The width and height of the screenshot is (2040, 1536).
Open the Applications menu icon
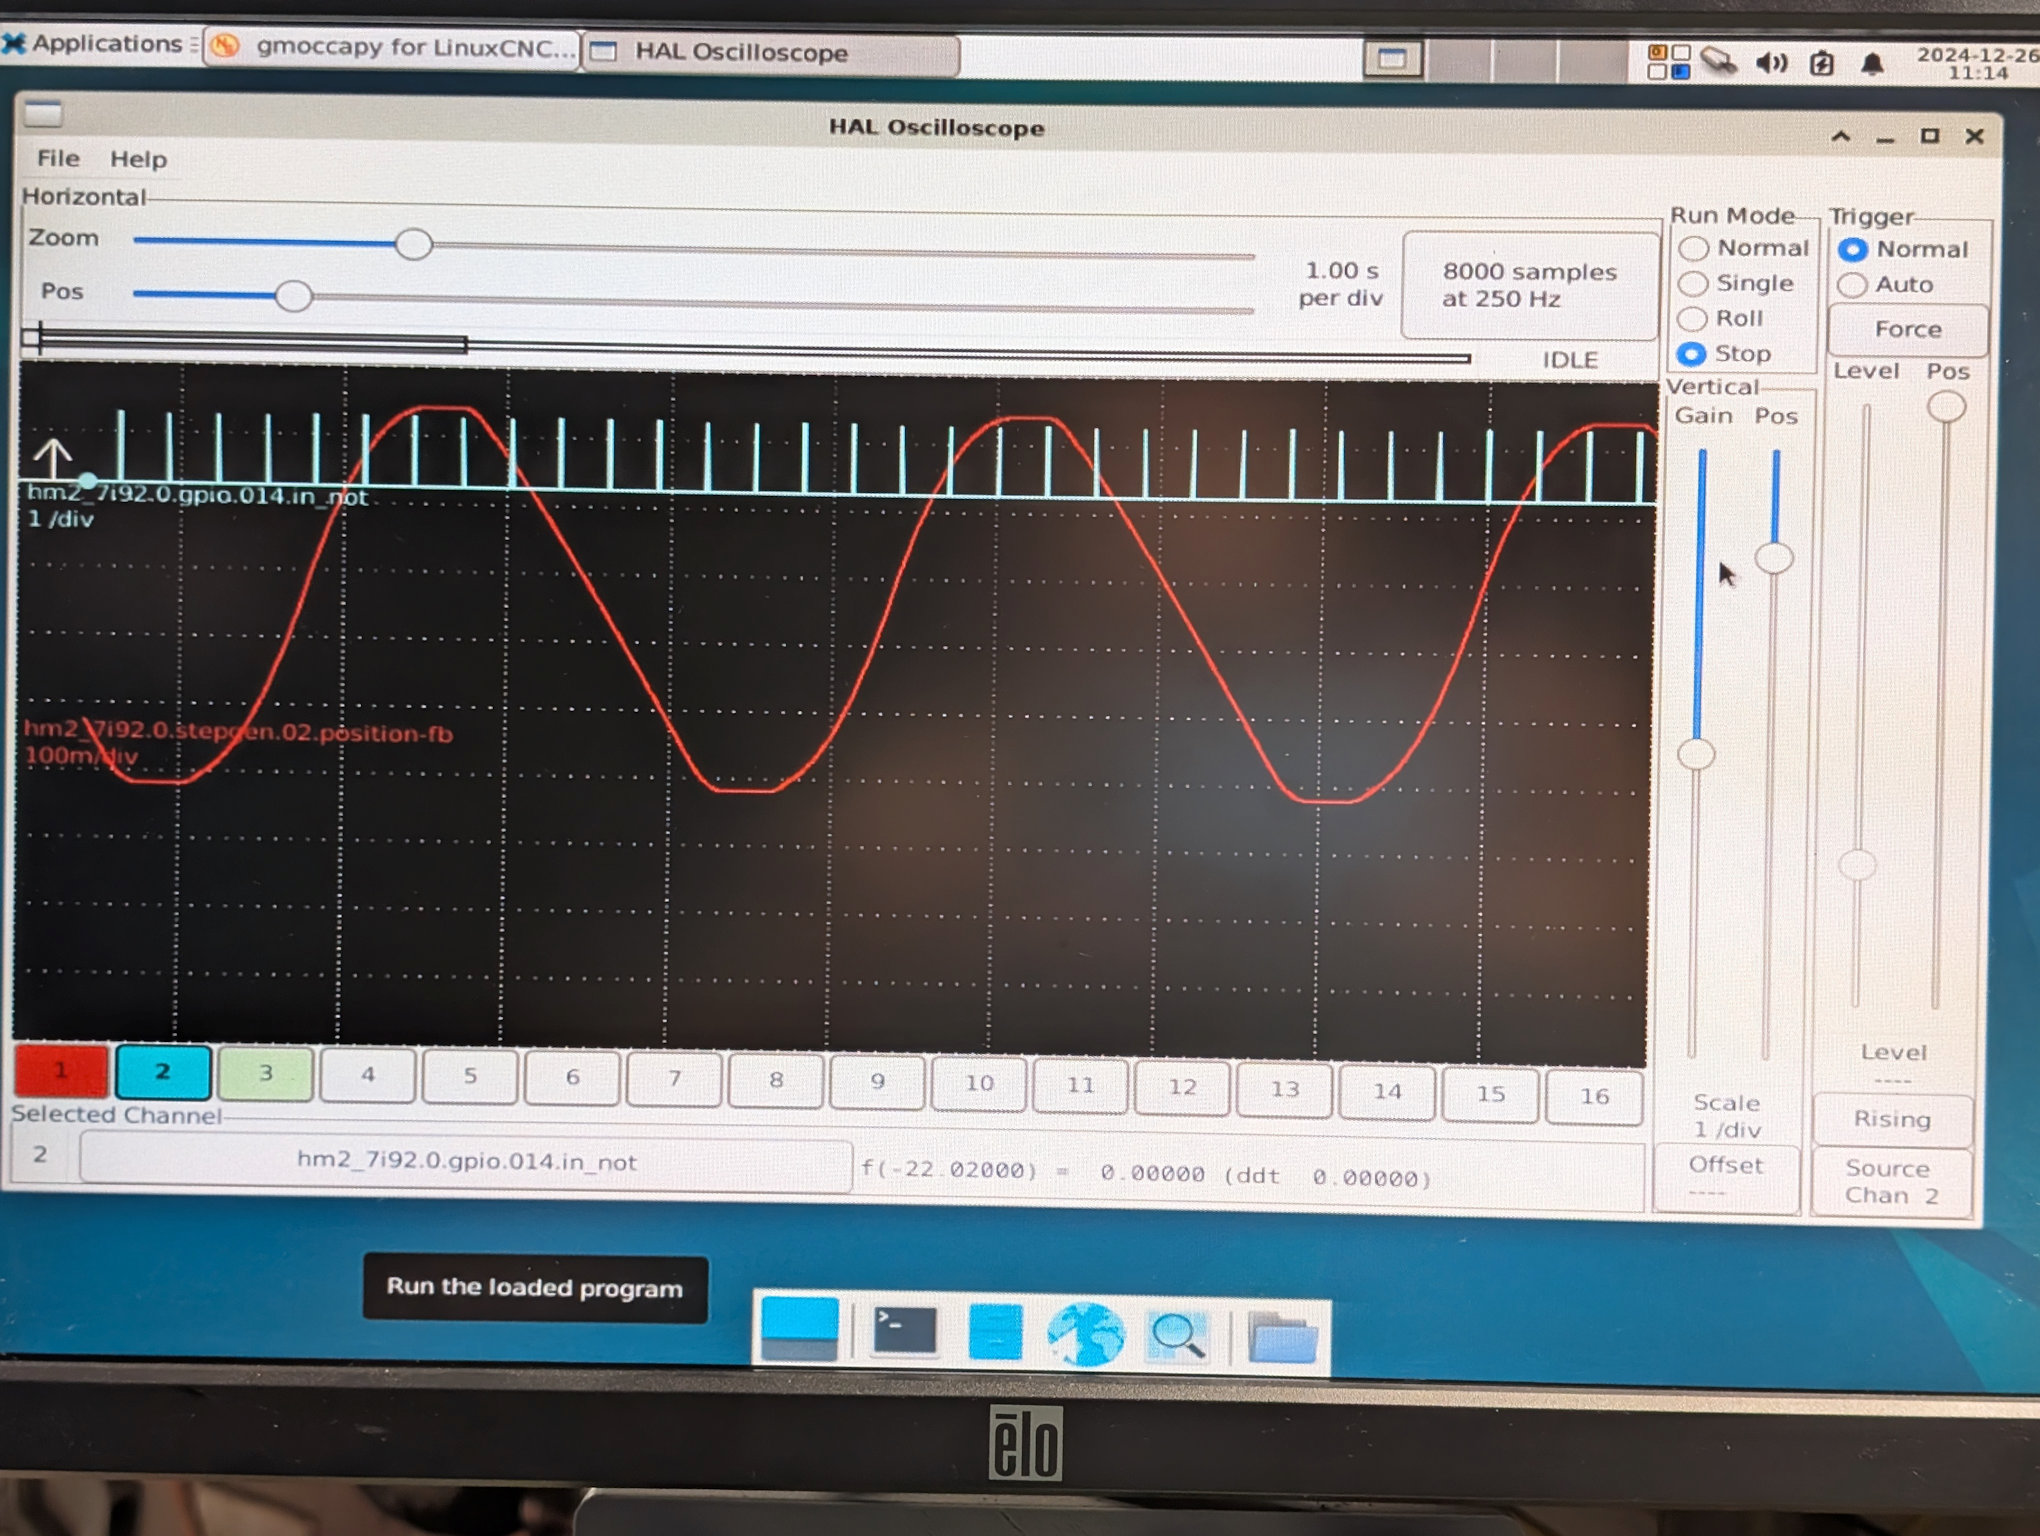click(14, 43)
